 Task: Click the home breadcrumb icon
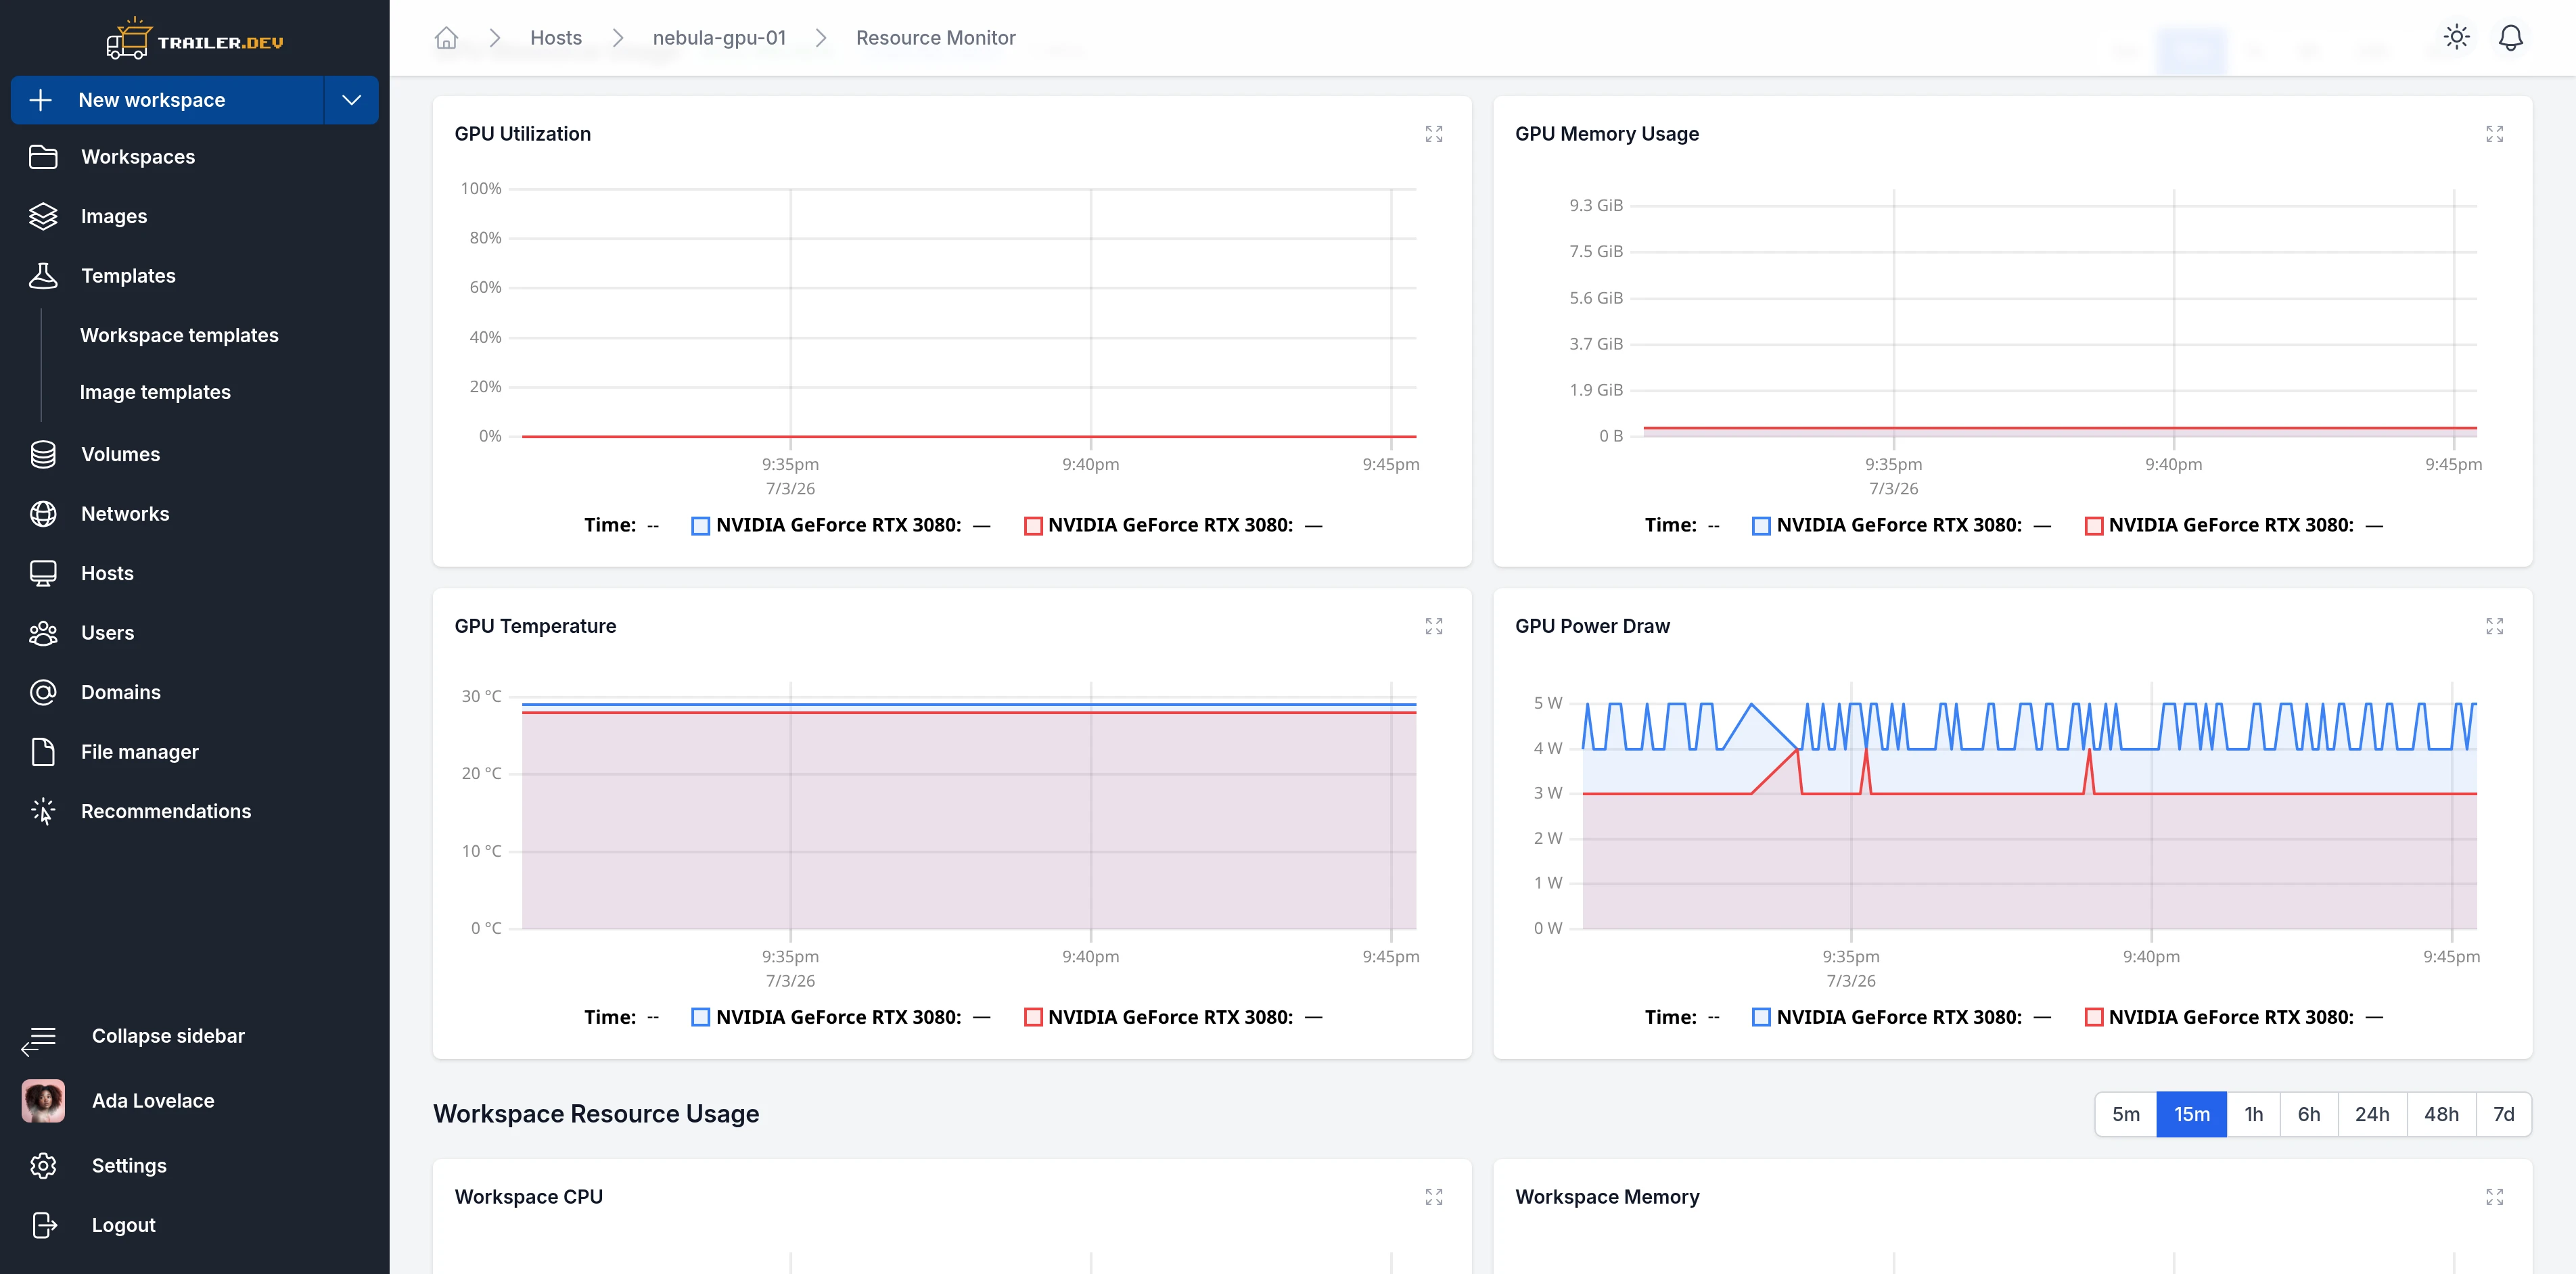pyautogui.click(x=446, y=38)
